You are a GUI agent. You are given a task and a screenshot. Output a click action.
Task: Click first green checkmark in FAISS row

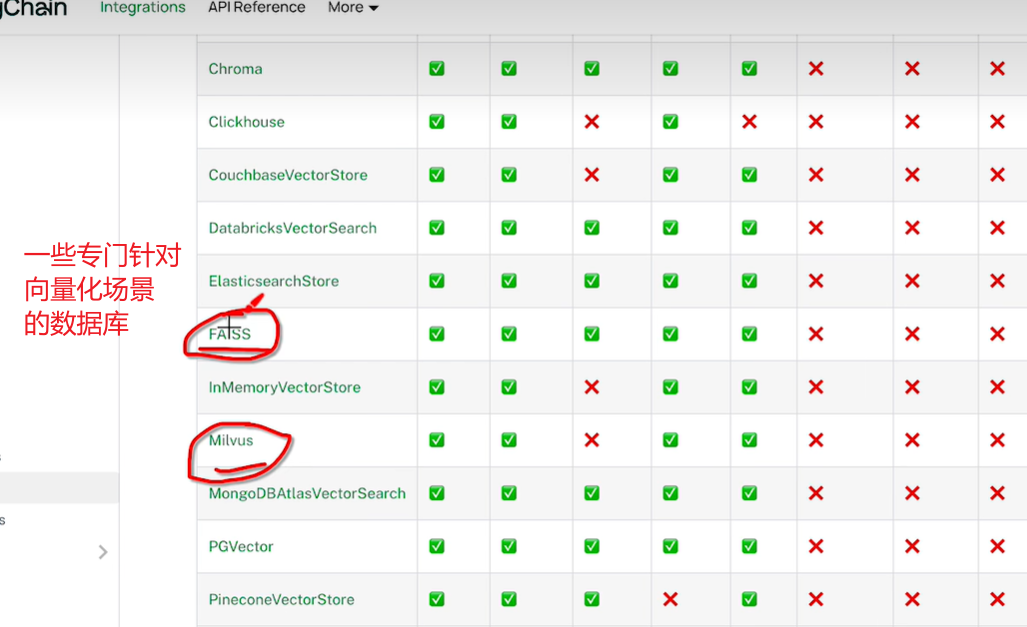(x=437, y=334)
